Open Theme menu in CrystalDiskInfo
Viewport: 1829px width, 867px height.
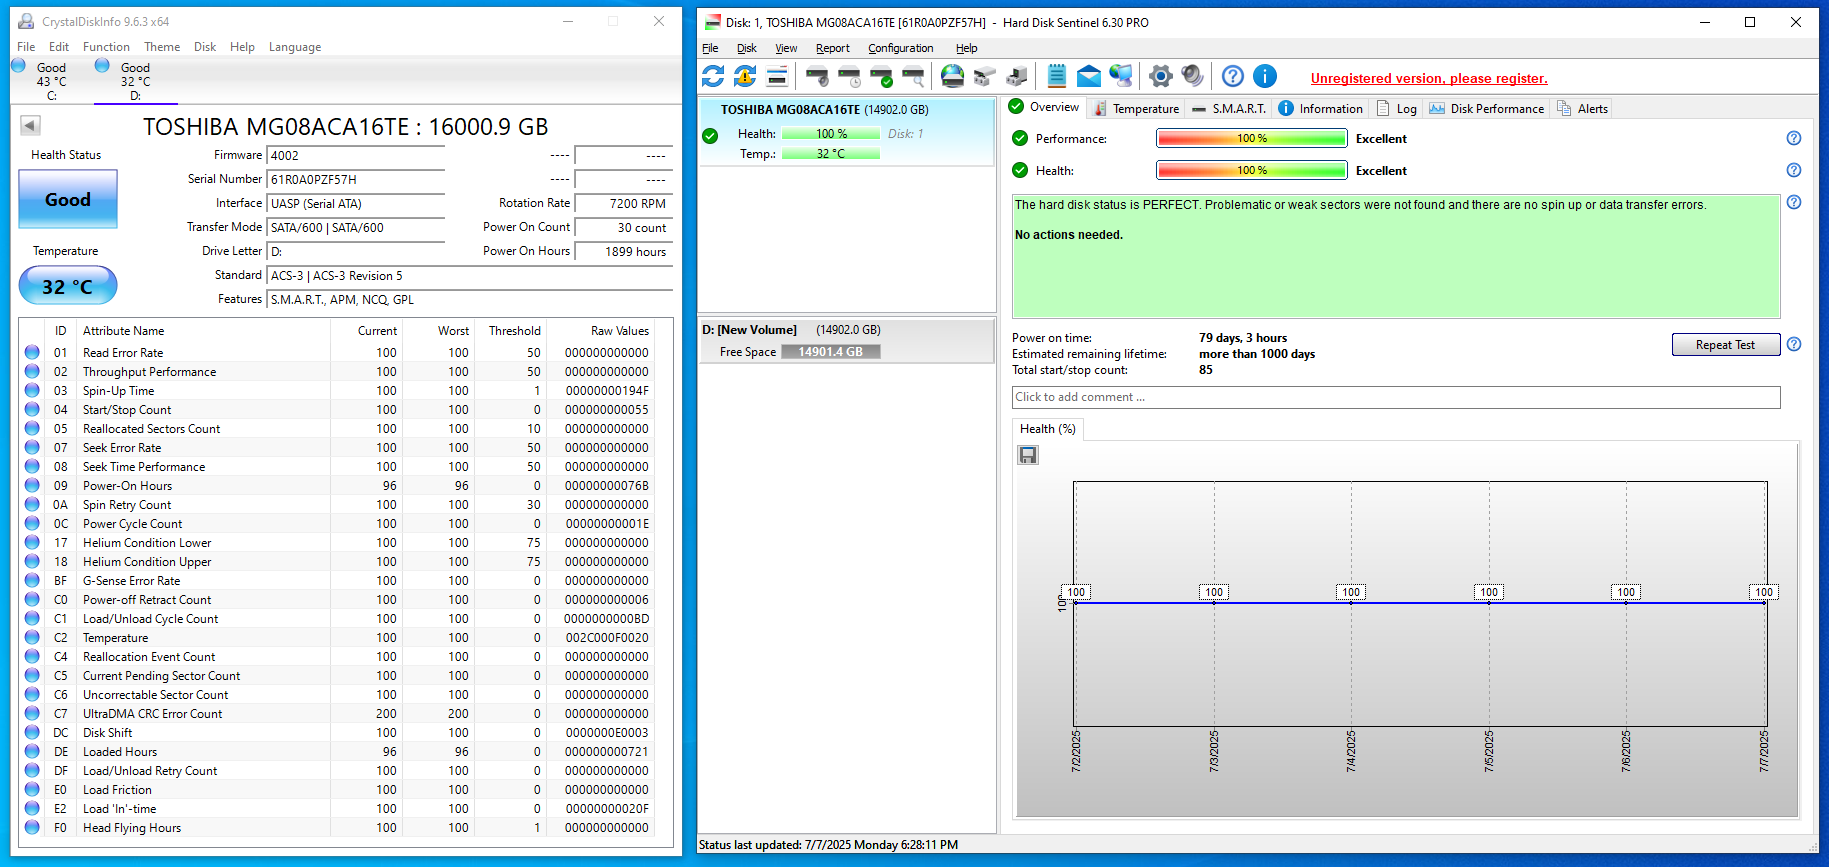pyautogui.click(x=162, y=47)
